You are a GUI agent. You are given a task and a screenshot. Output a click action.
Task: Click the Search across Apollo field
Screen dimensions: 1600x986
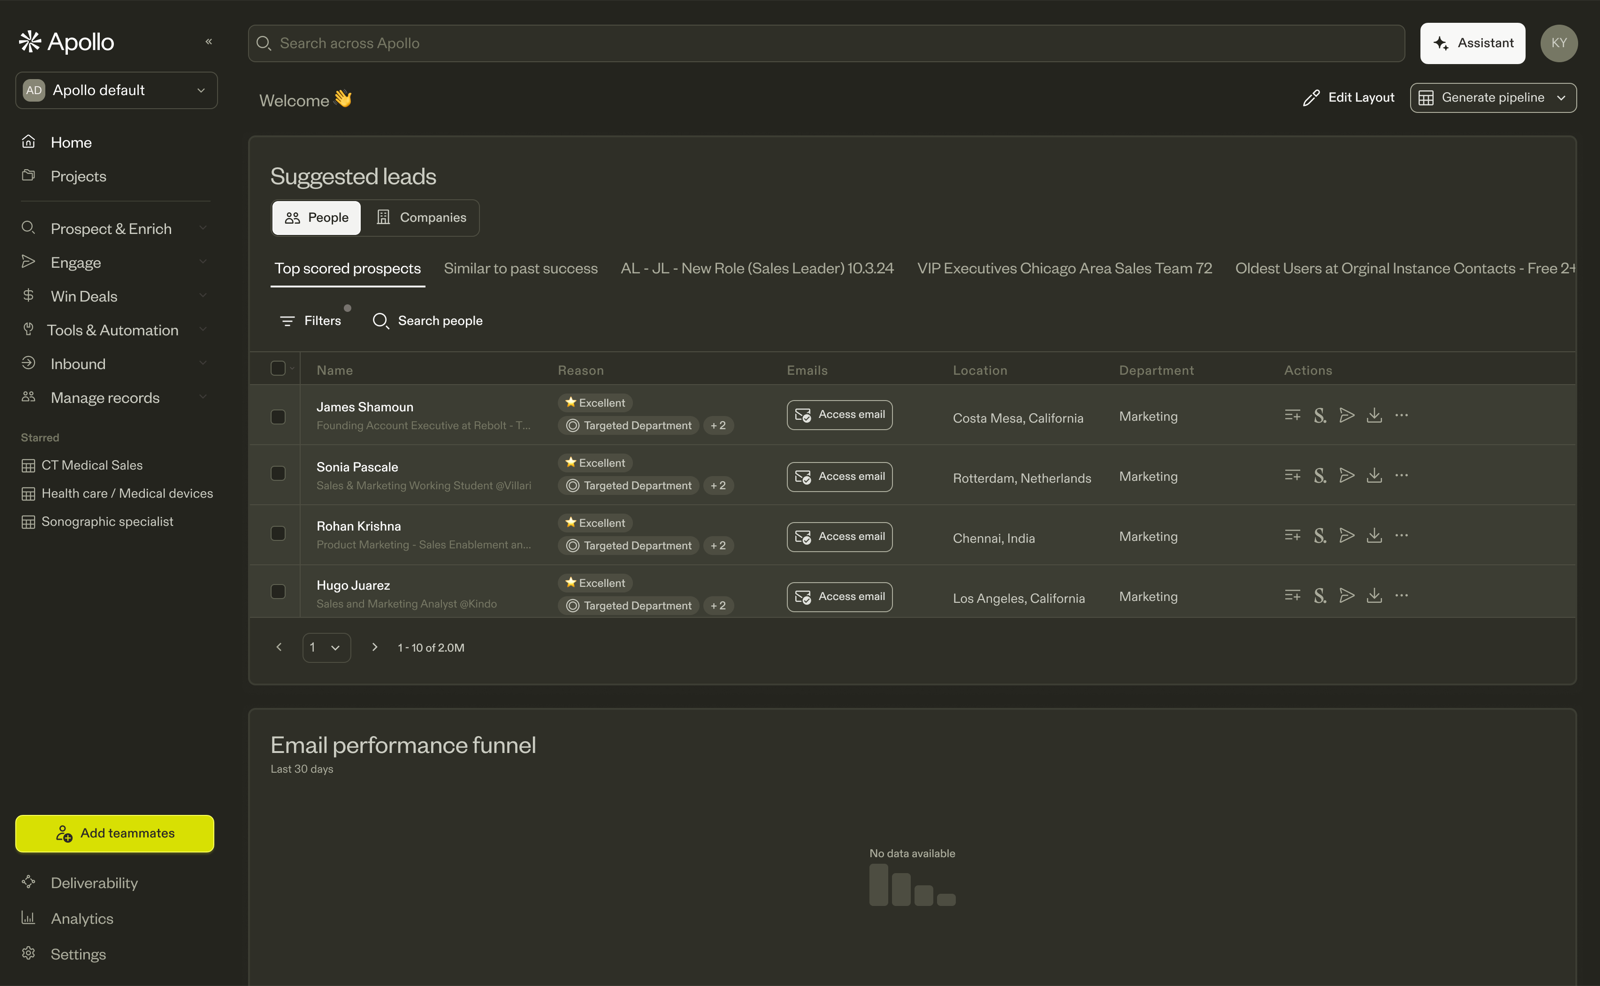[826, 43]
